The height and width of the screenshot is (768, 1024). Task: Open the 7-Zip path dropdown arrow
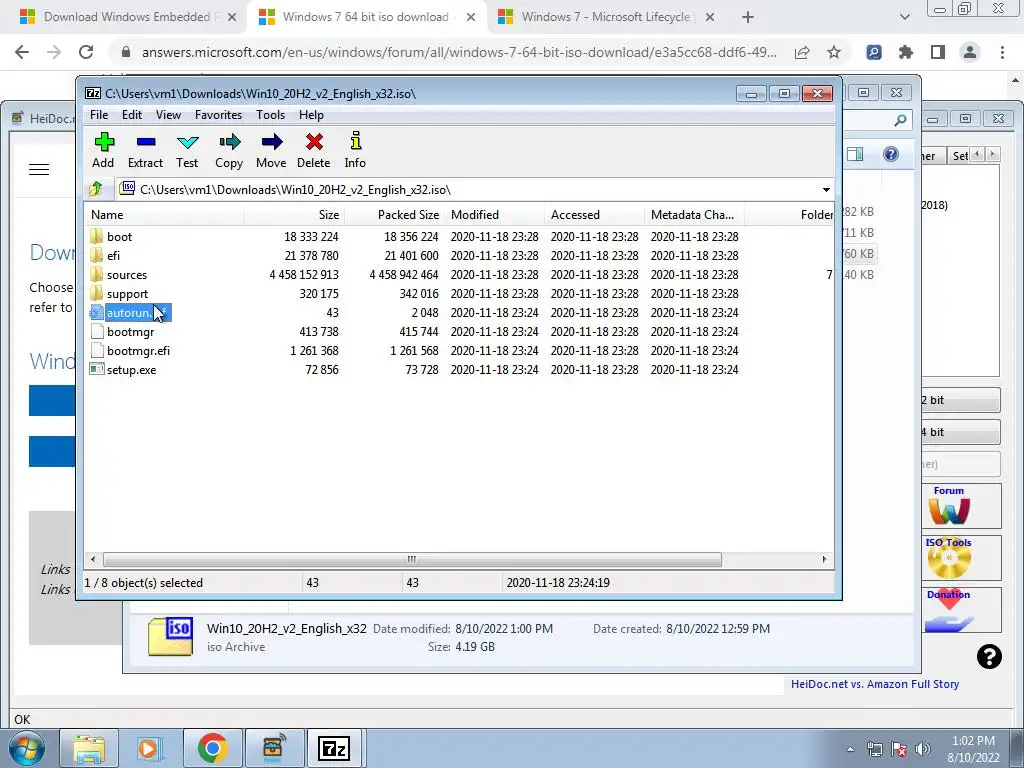826,189
